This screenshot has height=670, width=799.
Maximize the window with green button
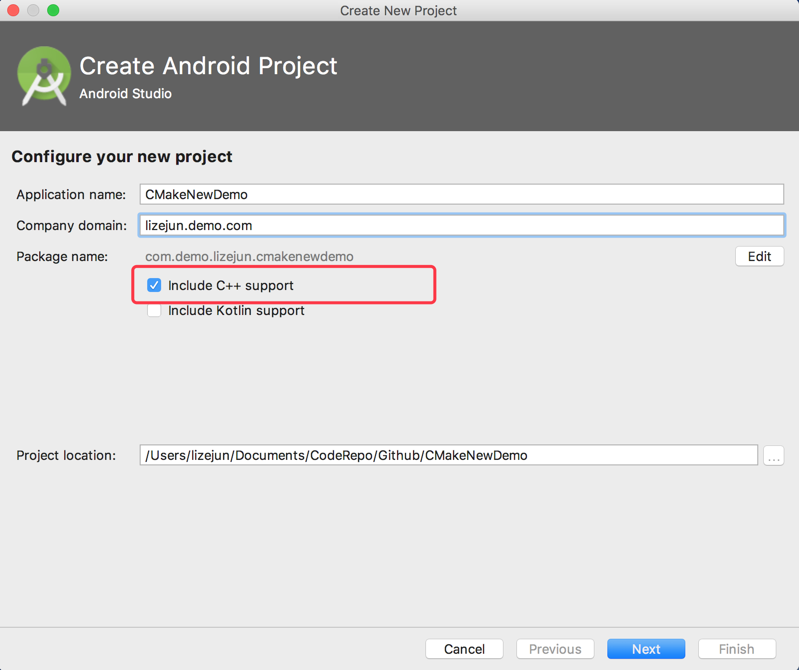(53, 10)
